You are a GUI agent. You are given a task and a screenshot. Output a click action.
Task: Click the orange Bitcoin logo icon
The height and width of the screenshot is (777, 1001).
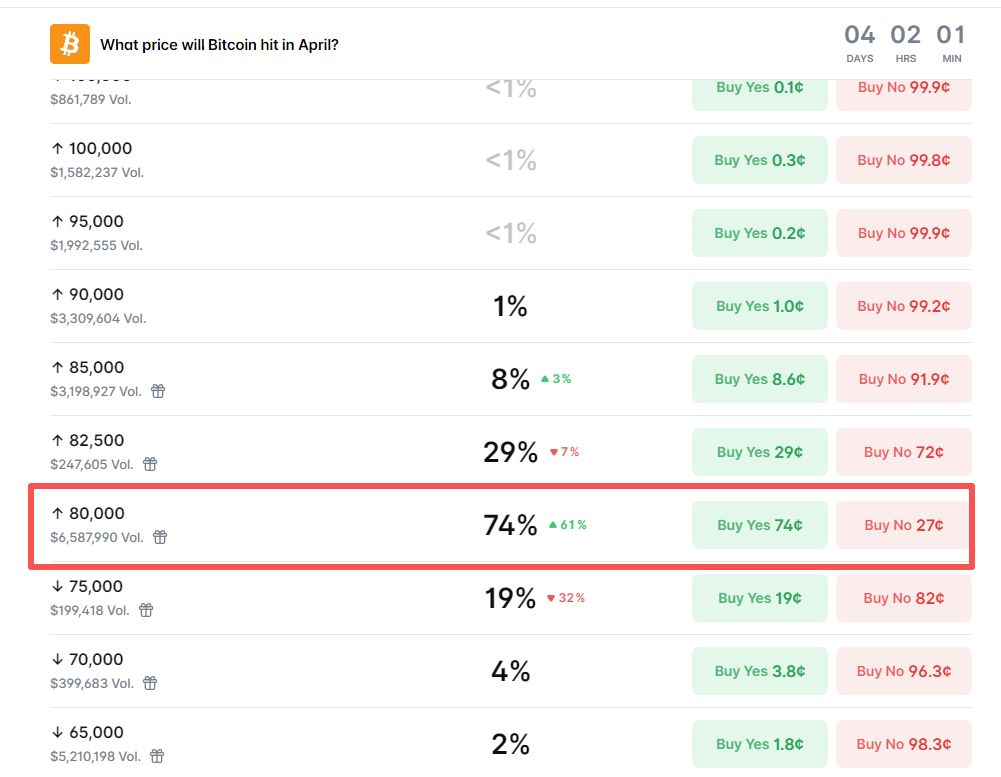pyautogui.click(x=70, y=44)
